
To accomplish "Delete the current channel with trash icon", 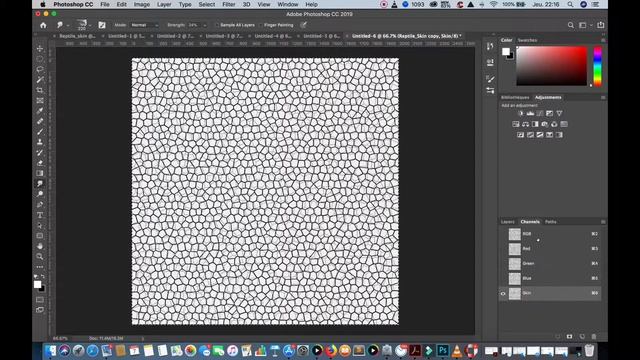I will [594, 336].
